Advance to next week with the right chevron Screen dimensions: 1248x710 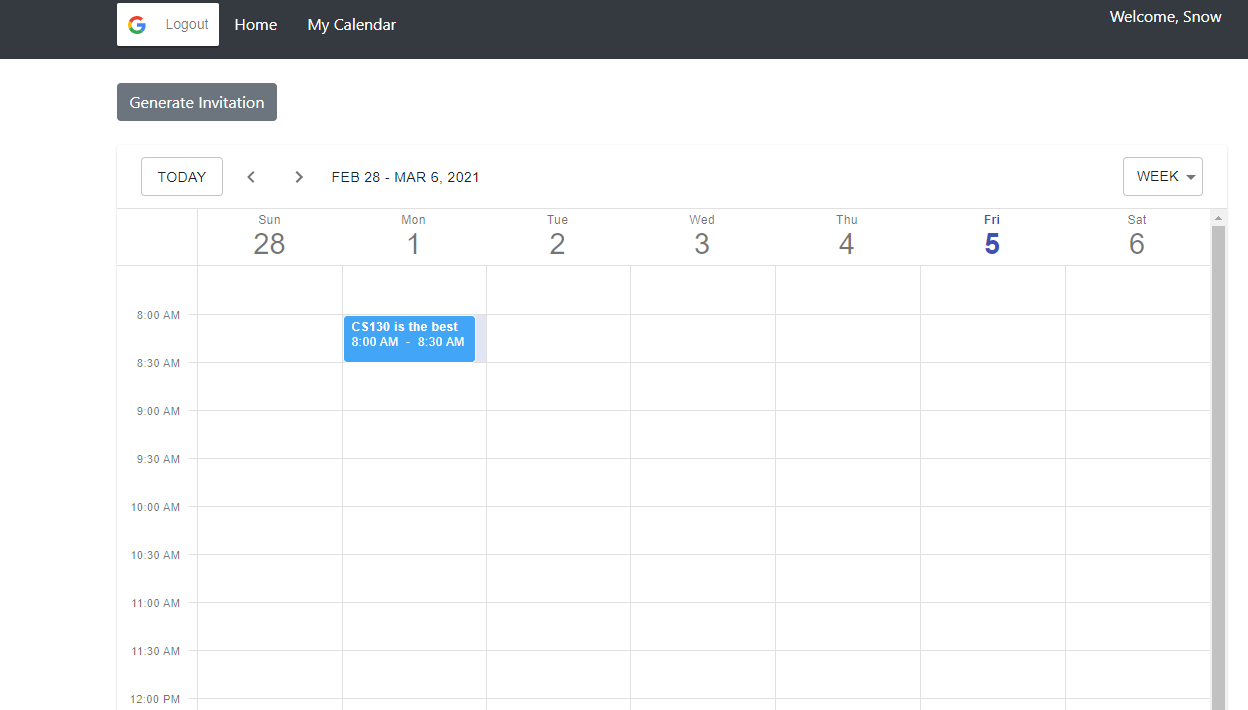299,177
